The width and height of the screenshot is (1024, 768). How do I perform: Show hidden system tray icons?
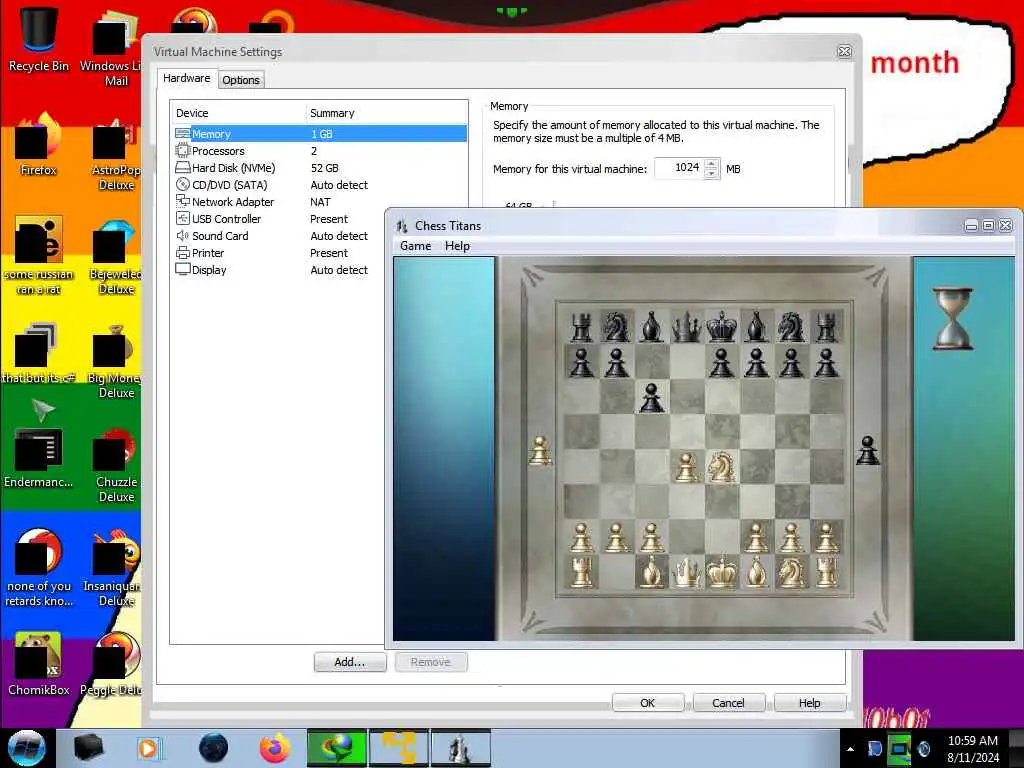(x=850, y=749)
